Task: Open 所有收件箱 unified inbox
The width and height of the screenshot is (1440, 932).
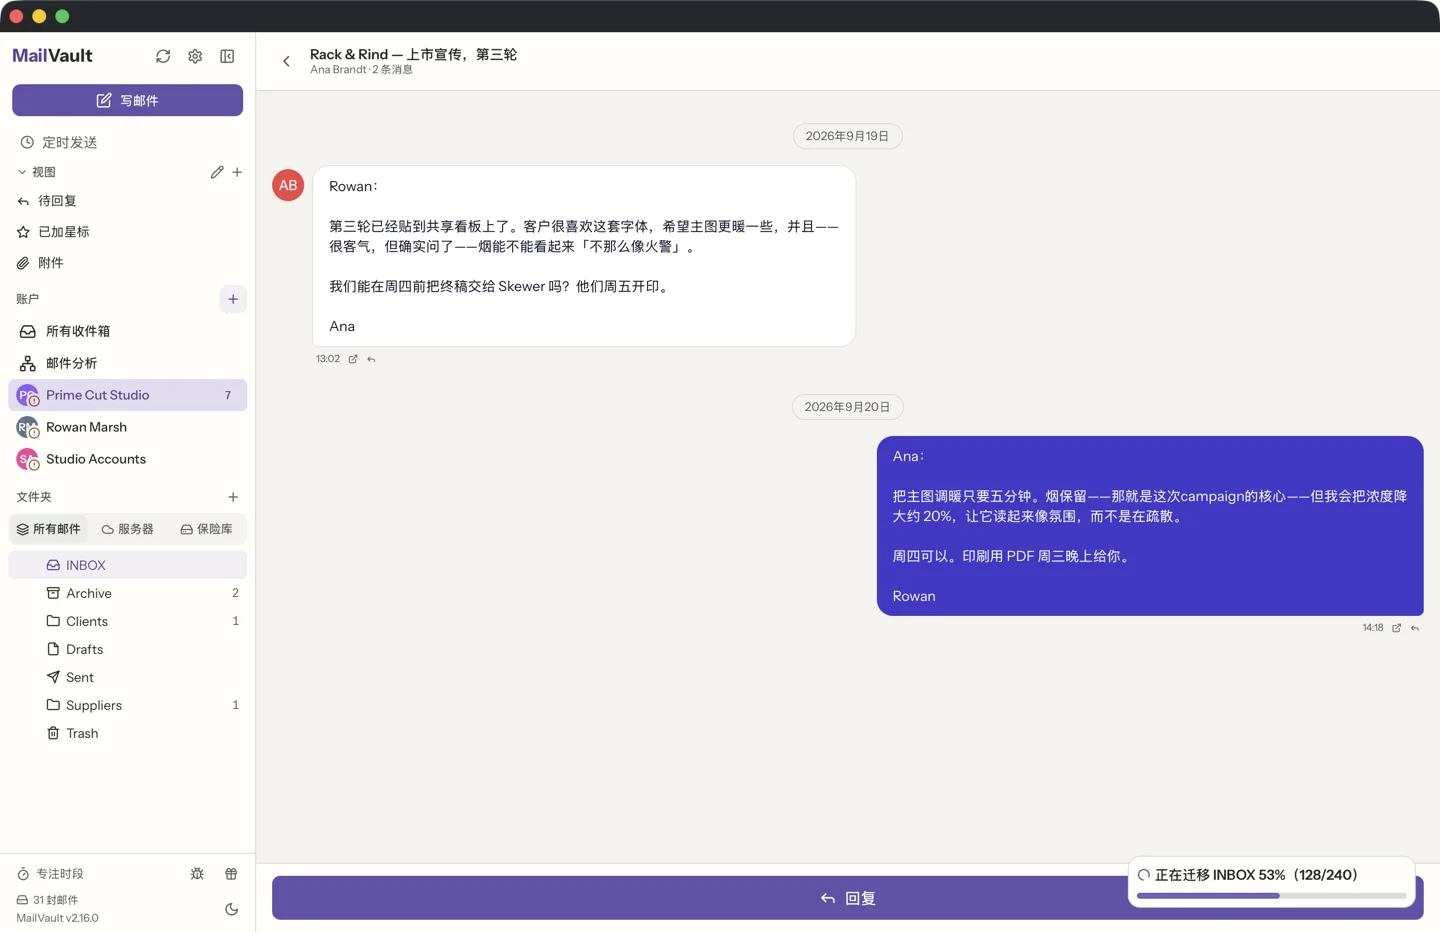Action: tap(128, 331)
